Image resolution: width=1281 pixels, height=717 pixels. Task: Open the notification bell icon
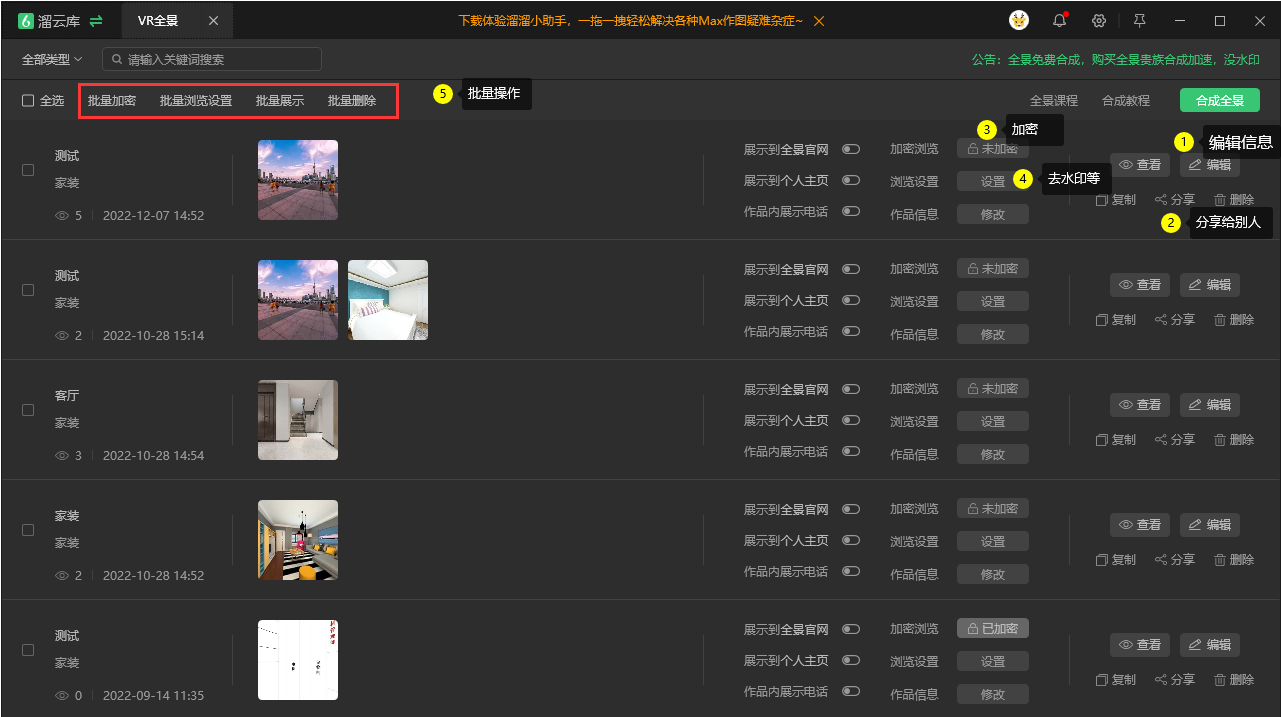click(x=1059, y=20)
